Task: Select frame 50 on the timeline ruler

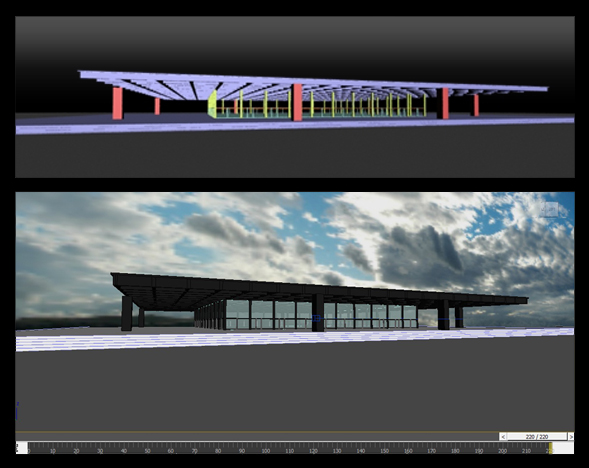Action: coord(147,451)
